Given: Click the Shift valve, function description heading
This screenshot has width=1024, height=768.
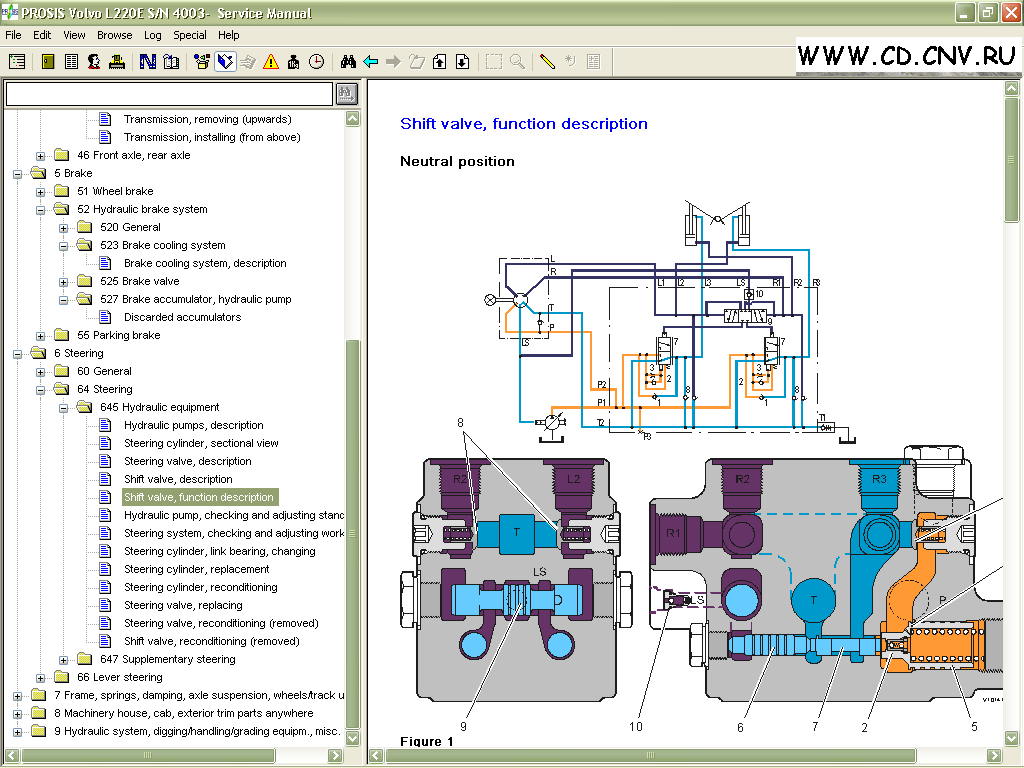Looking at the screenshot, I should pos(524,124).
